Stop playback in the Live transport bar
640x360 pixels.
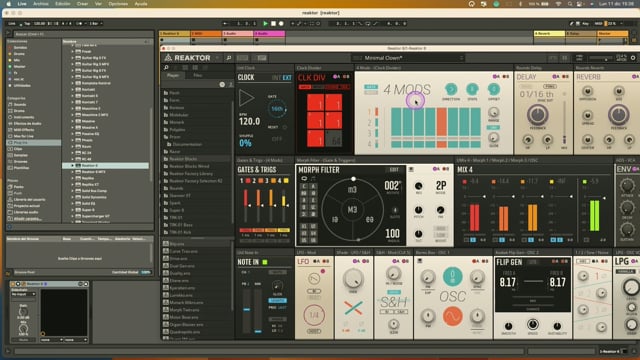(273, 24)
